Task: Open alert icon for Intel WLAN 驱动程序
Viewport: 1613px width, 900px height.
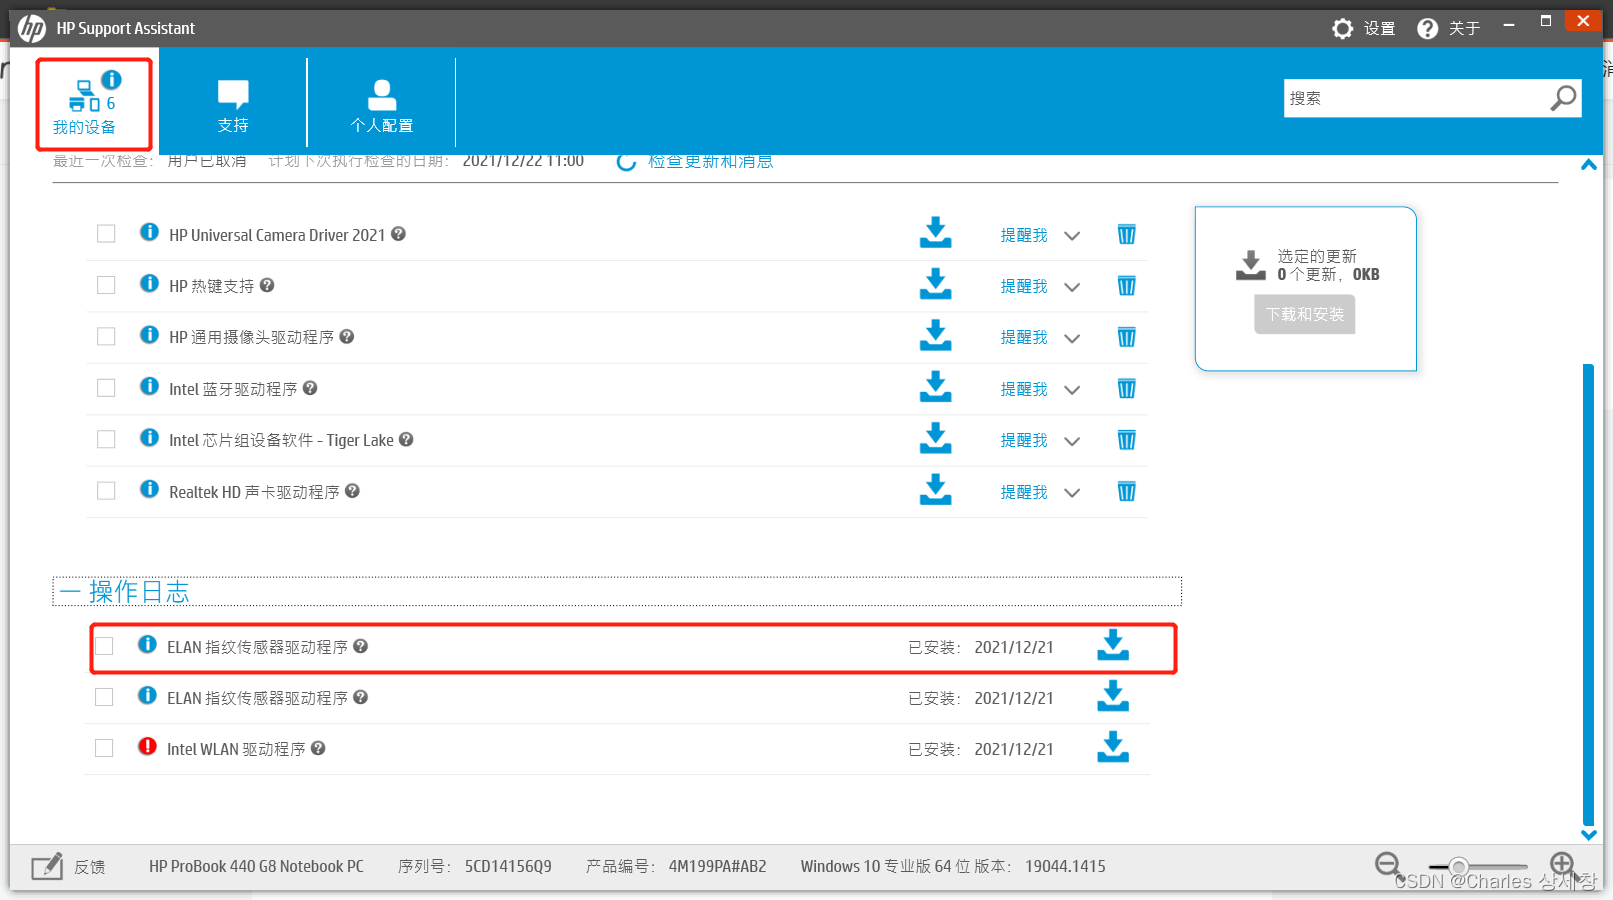Action: pos(147,746)
